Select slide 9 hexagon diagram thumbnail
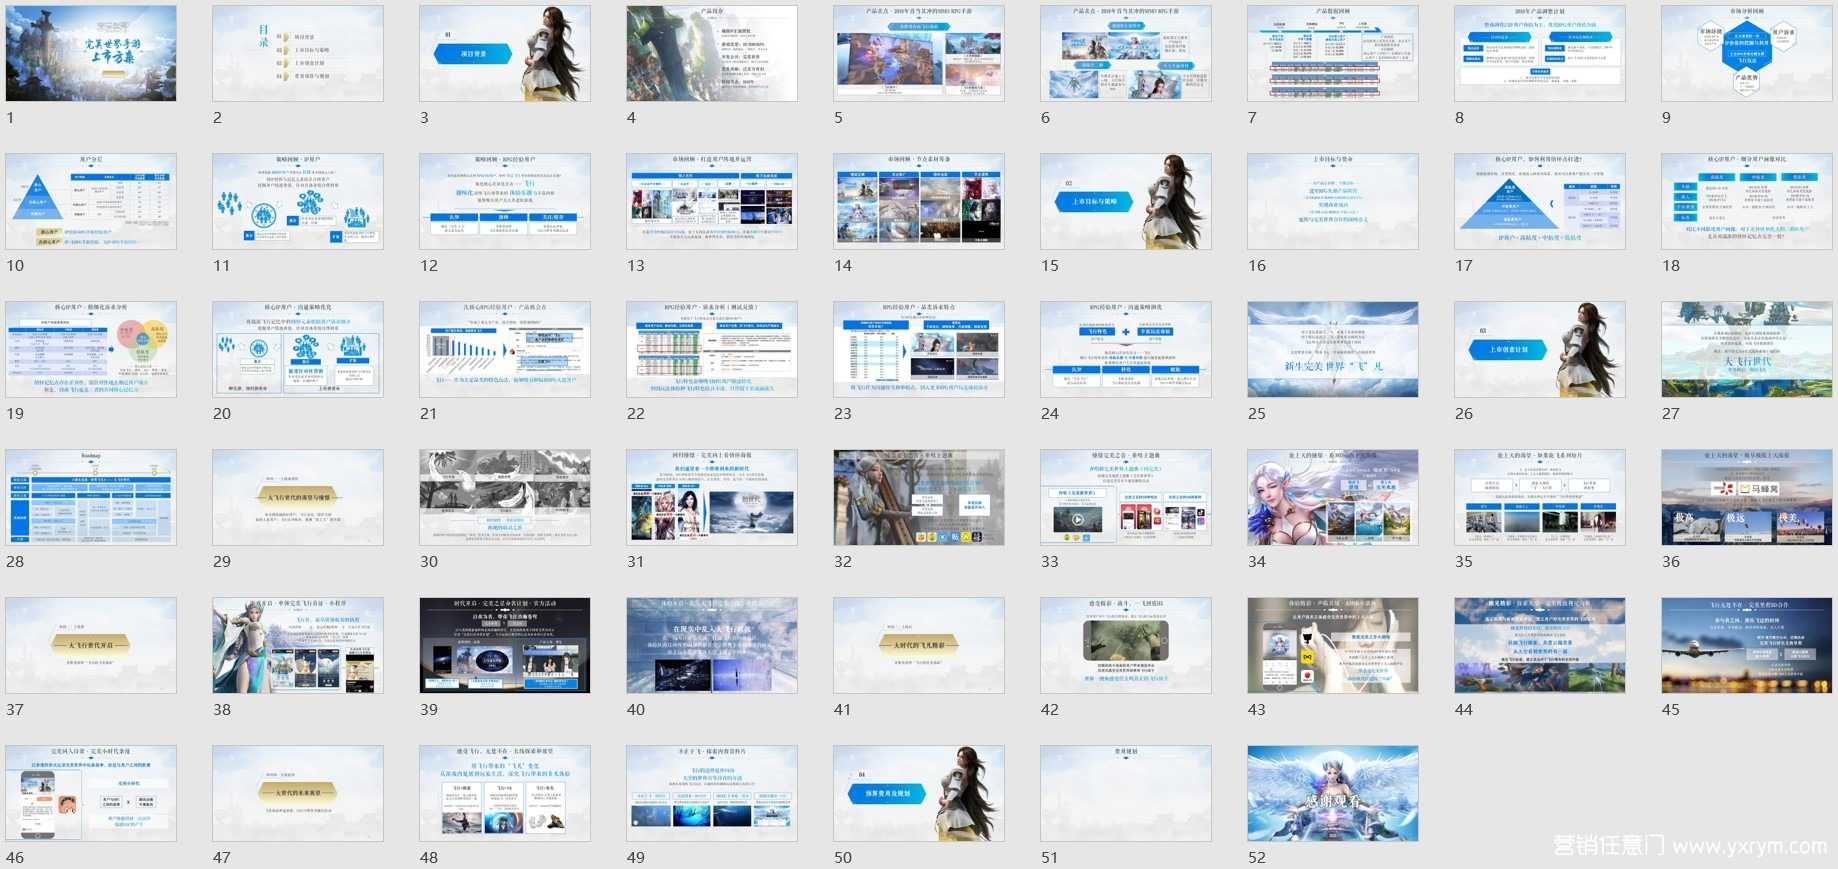Screen dimensions: 1838x869 1747,53
